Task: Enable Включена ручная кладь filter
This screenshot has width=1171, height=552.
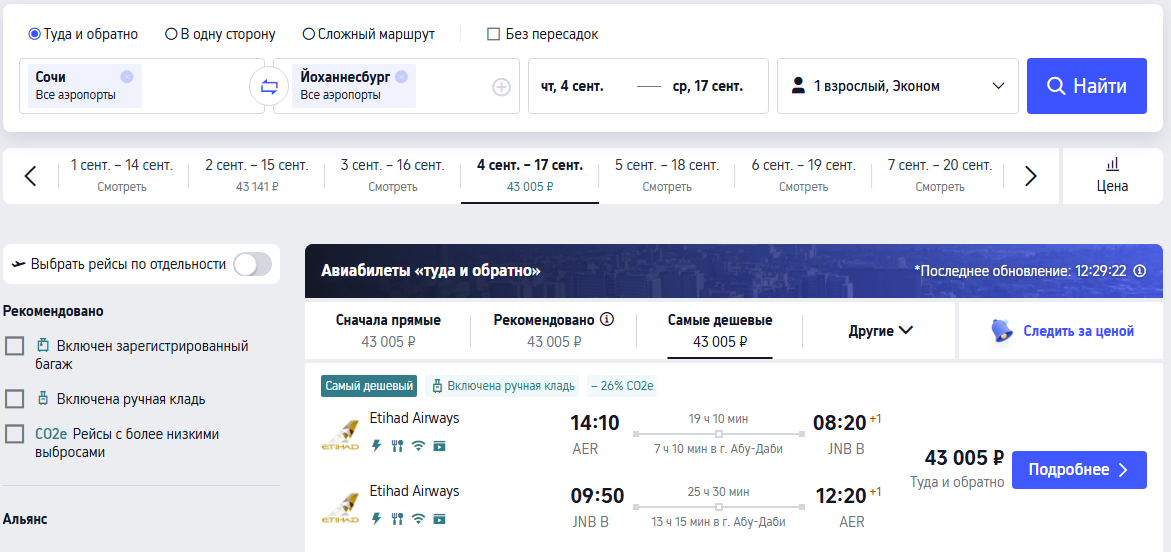Action: tap(15, 399)
